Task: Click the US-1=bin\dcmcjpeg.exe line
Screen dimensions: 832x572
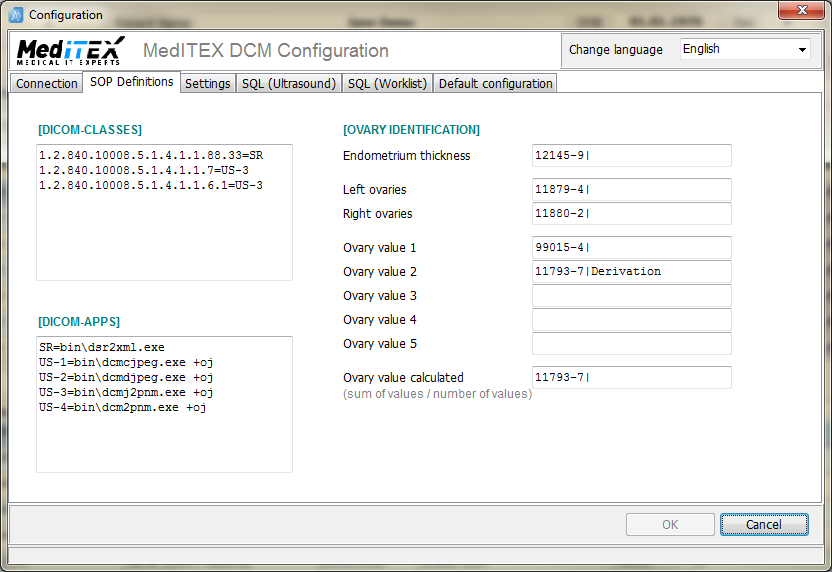Action: pos(126,362)
